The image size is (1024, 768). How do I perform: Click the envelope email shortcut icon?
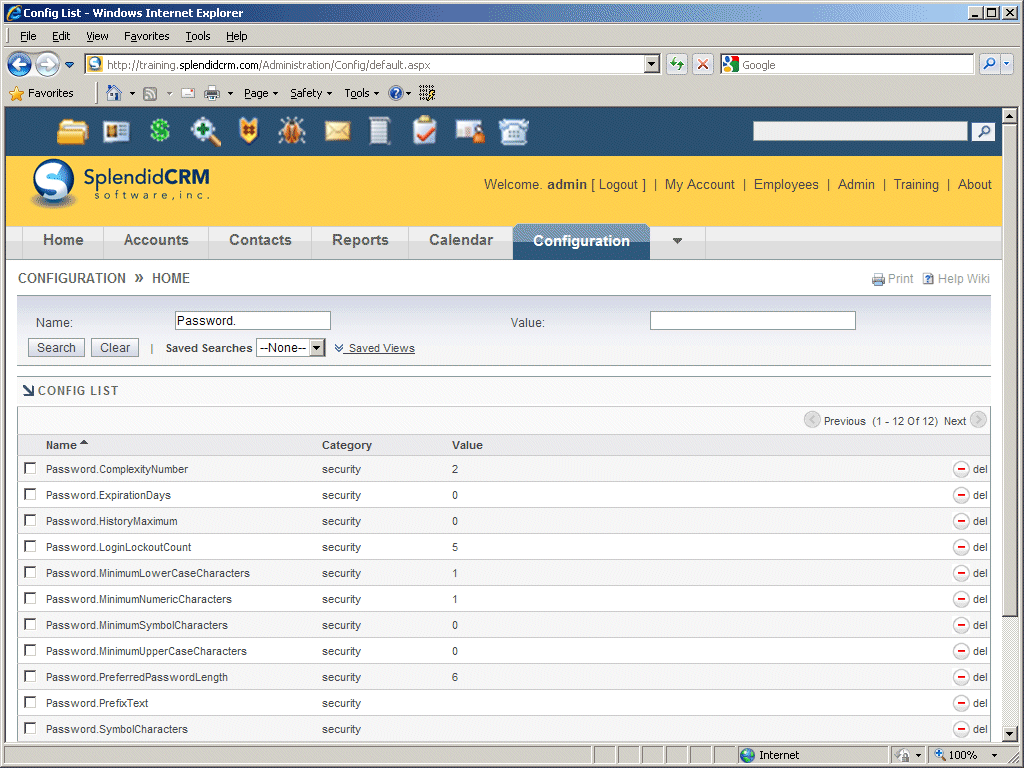click(x=337, y=131)
